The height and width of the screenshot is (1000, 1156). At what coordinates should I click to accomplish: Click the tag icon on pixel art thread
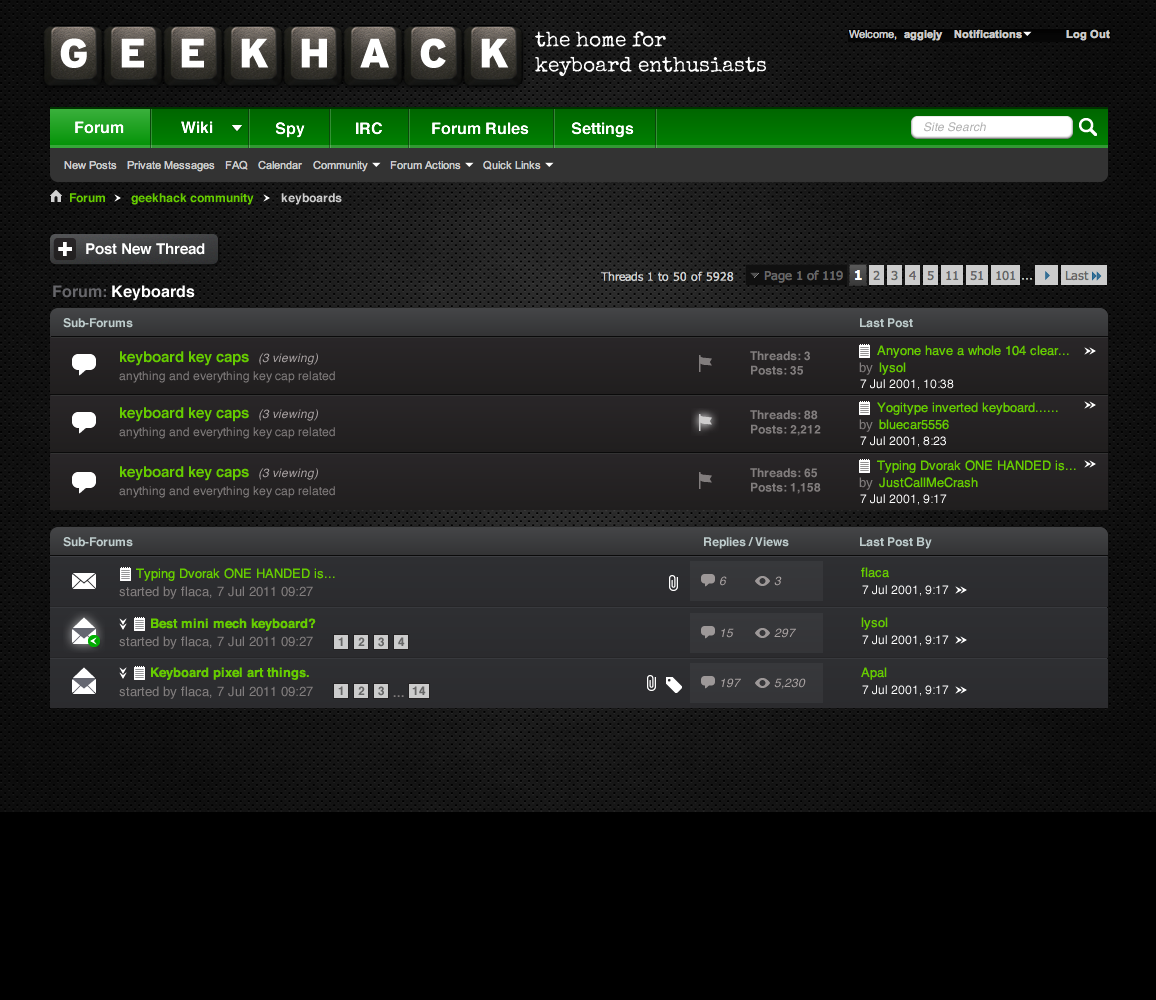point(674,684)
